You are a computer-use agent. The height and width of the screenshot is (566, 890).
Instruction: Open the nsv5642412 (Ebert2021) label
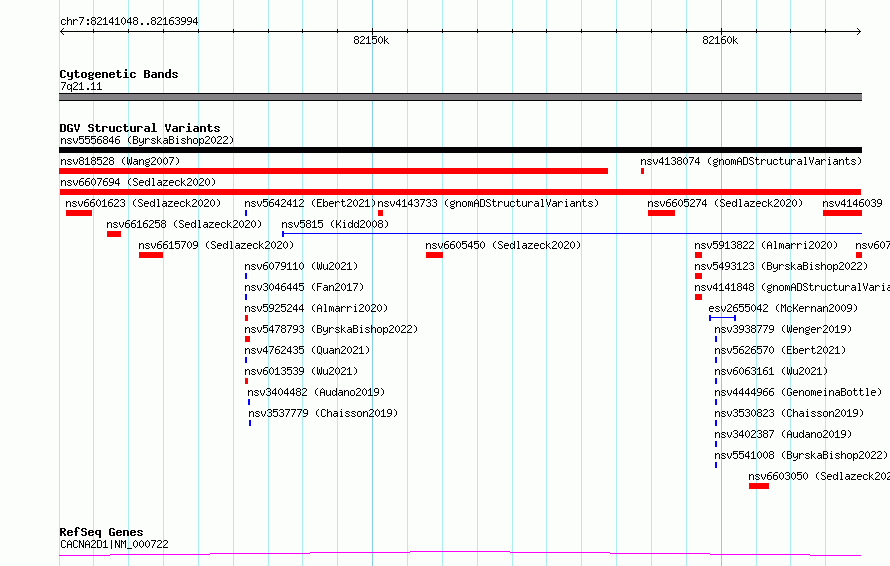click(x=310, y=203)
